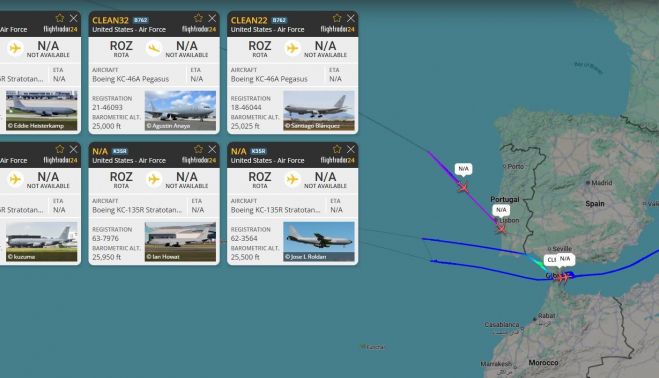
Task: Close the card for registration 62-3564
Action: point(351,149)
